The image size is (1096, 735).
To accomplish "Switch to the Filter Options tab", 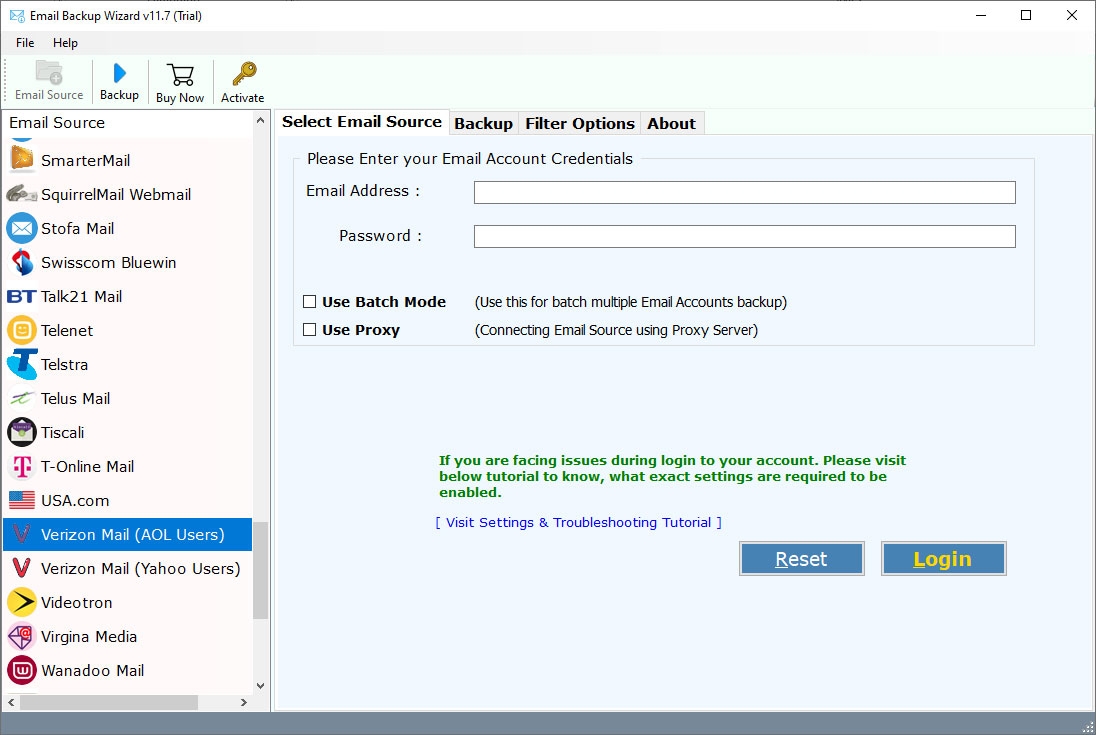I will click(x=579, y=124).
